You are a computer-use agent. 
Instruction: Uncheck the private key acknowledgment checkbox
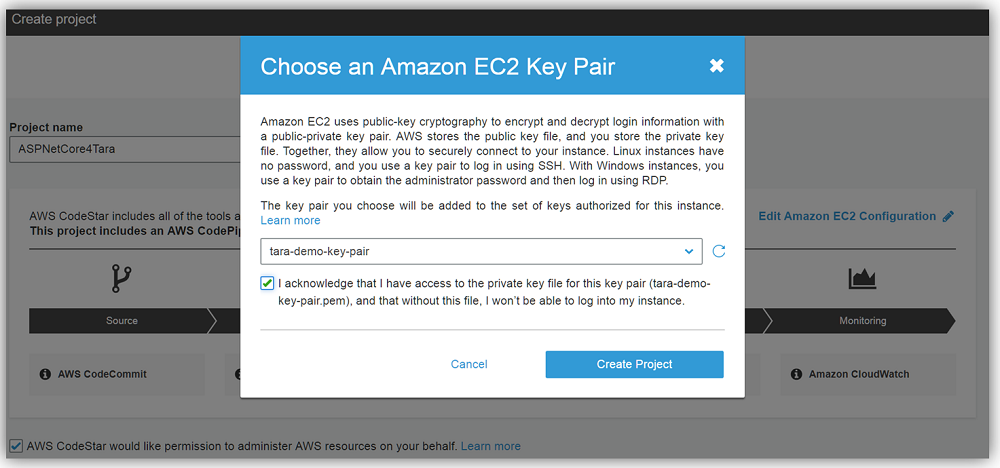point(267,283)
